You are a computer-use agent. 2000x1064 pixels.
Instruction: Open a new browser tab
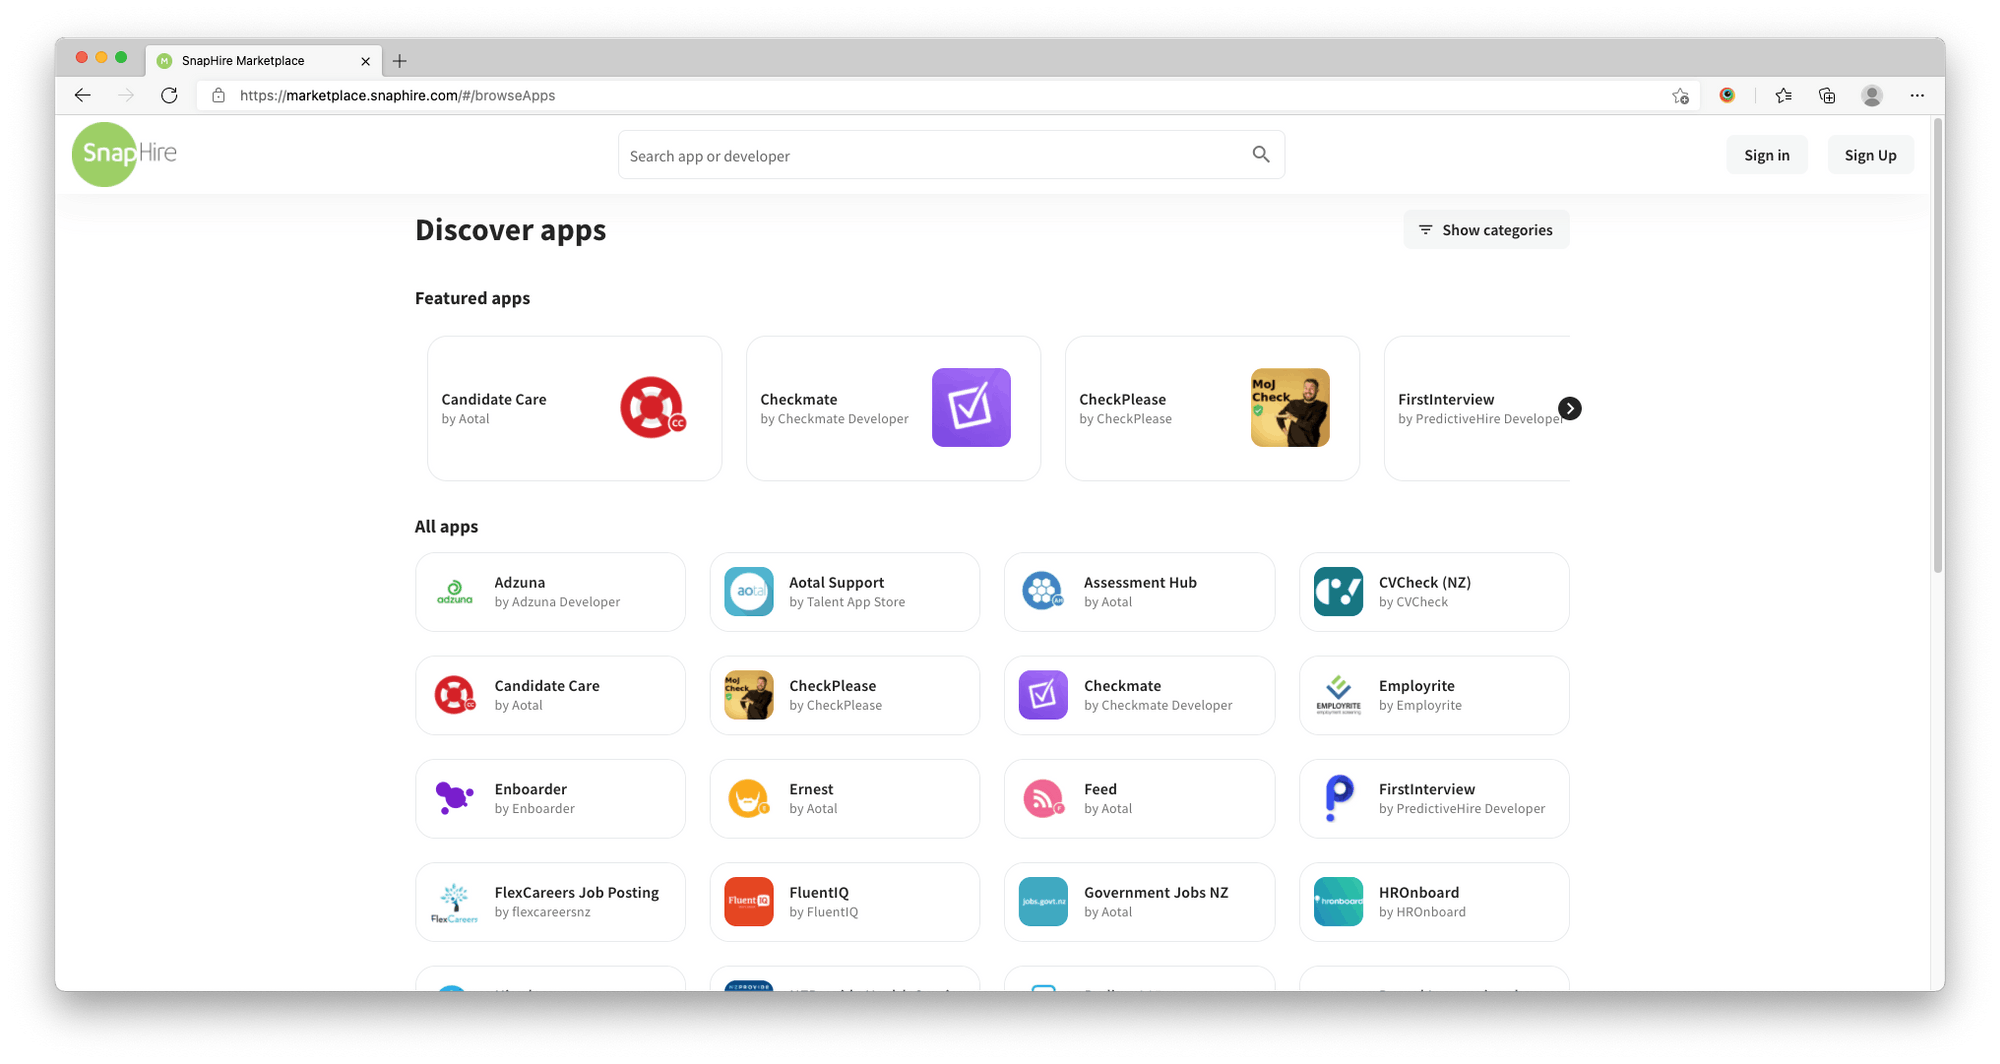pos(399,60)
